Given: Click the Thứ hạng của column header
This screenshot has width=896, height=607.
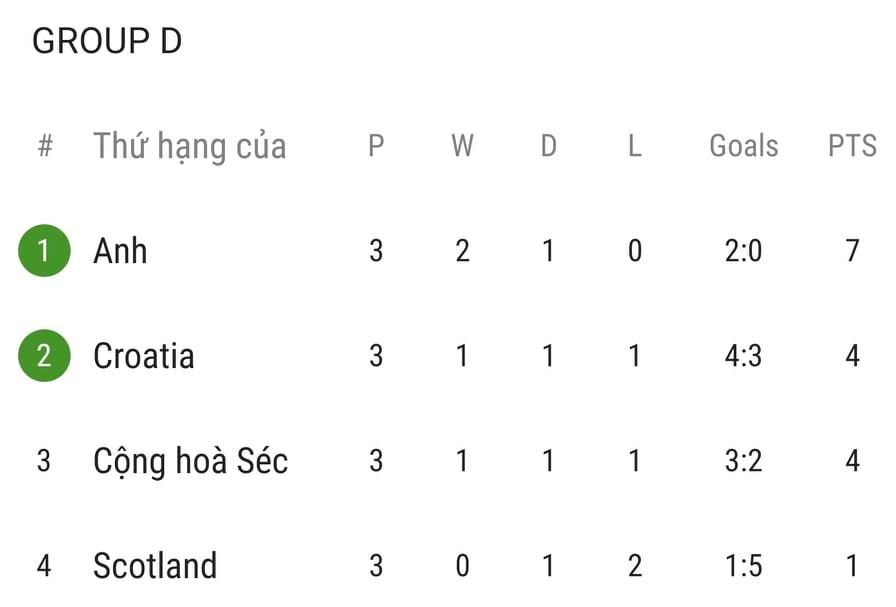Looking at the screenshot, I should click(190, 146).
